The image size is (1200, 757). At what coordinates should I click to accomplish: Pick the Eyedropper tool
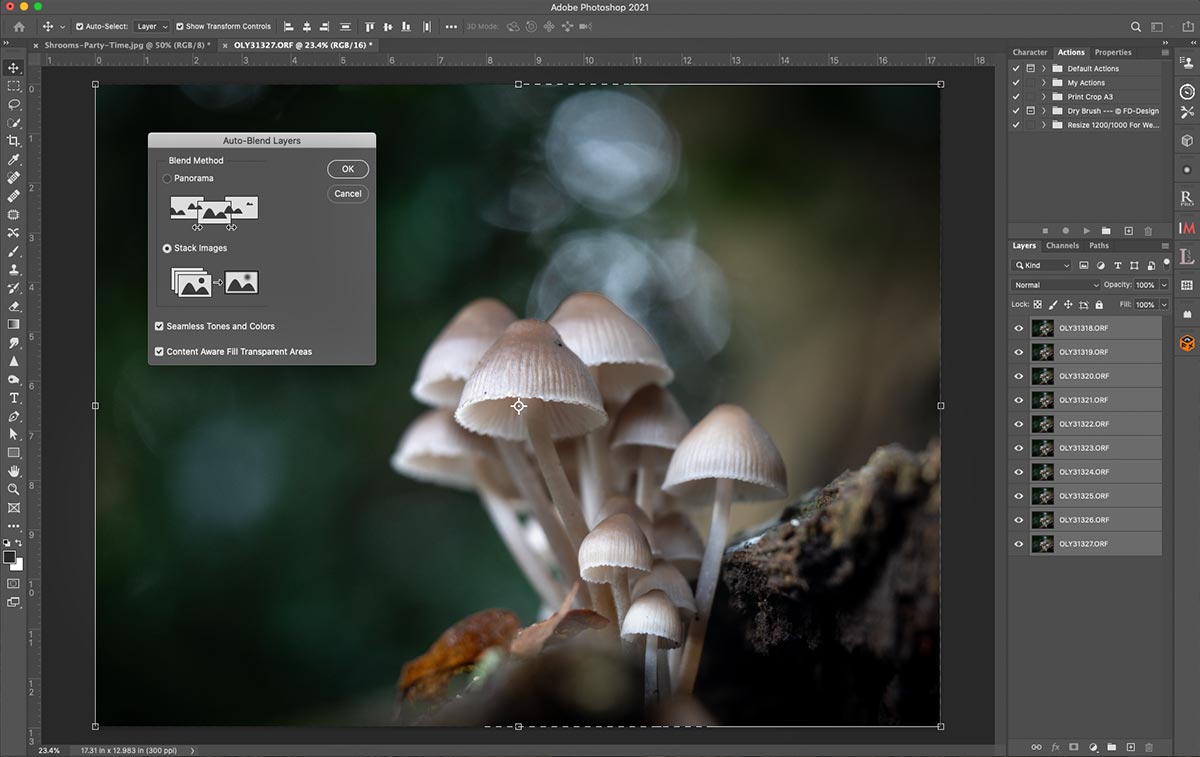(x=14, y=160)
